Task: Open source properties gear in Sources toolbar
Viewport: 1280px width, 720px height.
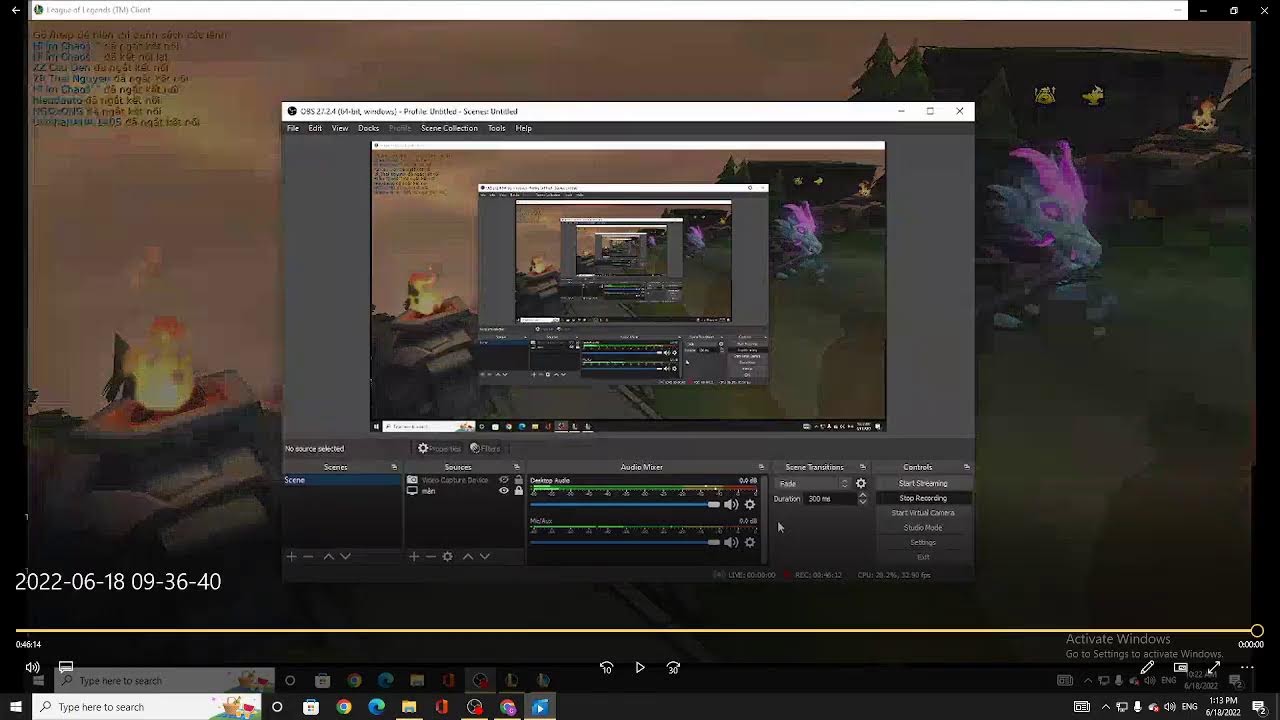Action: [448, 556]
